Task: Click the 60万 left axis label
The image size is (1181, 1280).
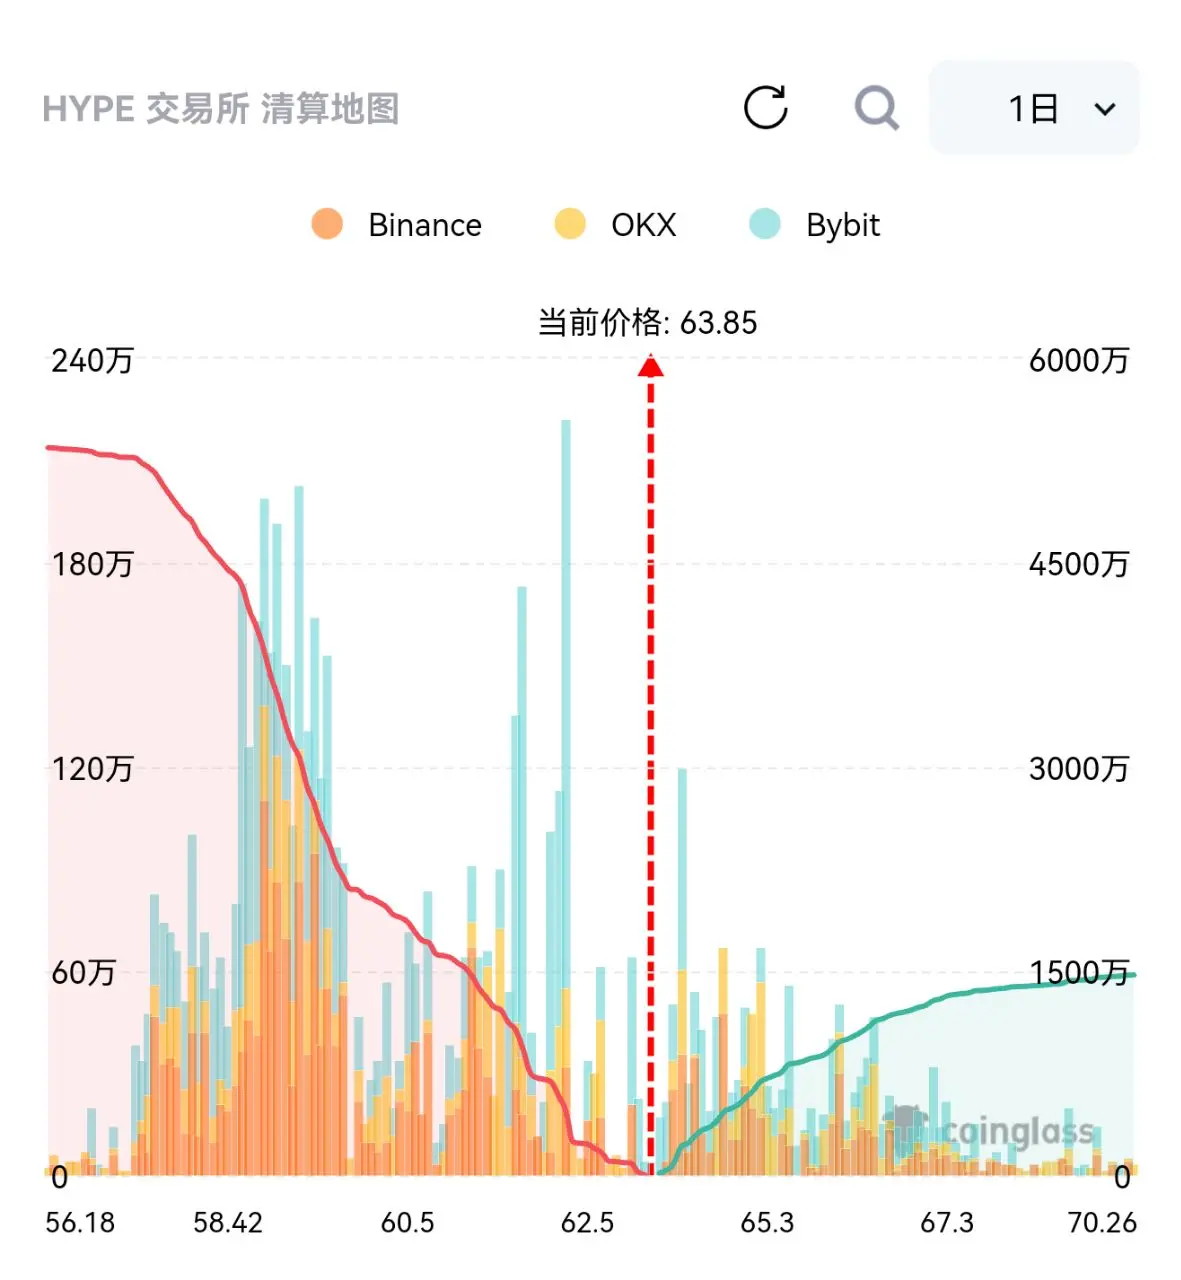Action: [x=83, y=972]
